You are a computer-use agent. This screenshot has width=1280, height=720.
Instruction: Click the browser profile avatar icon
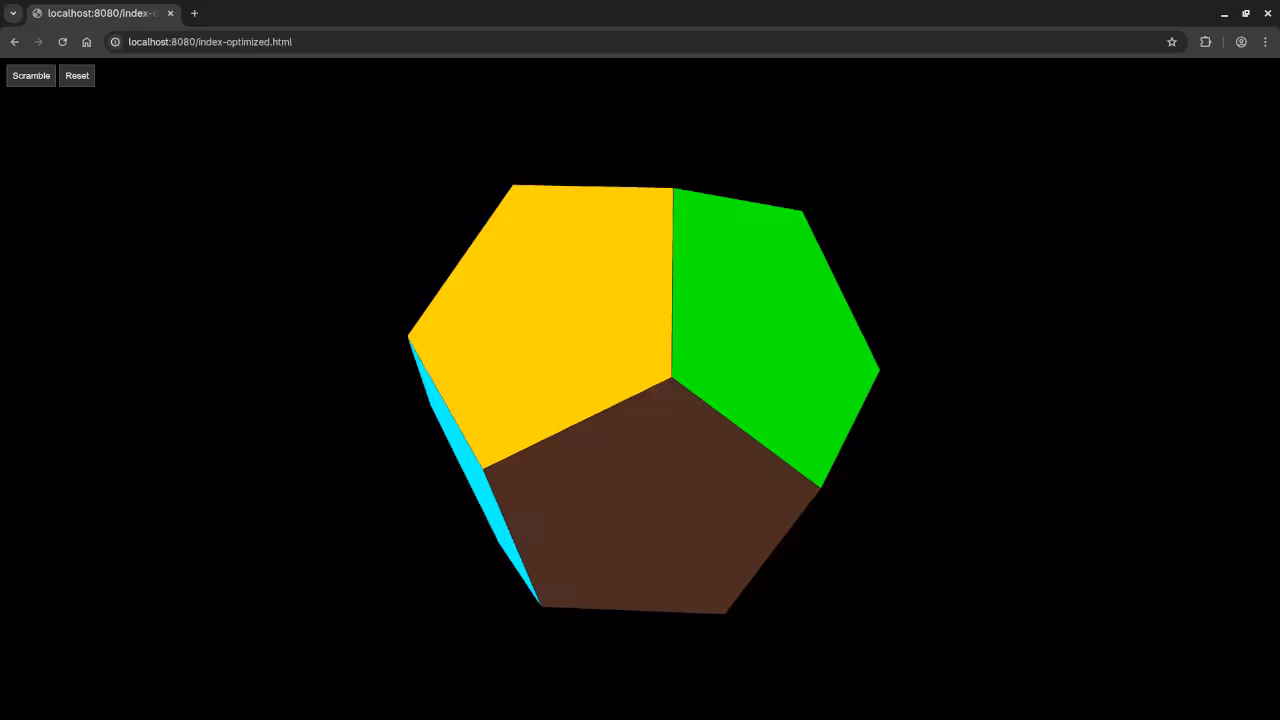point(1241,42)
